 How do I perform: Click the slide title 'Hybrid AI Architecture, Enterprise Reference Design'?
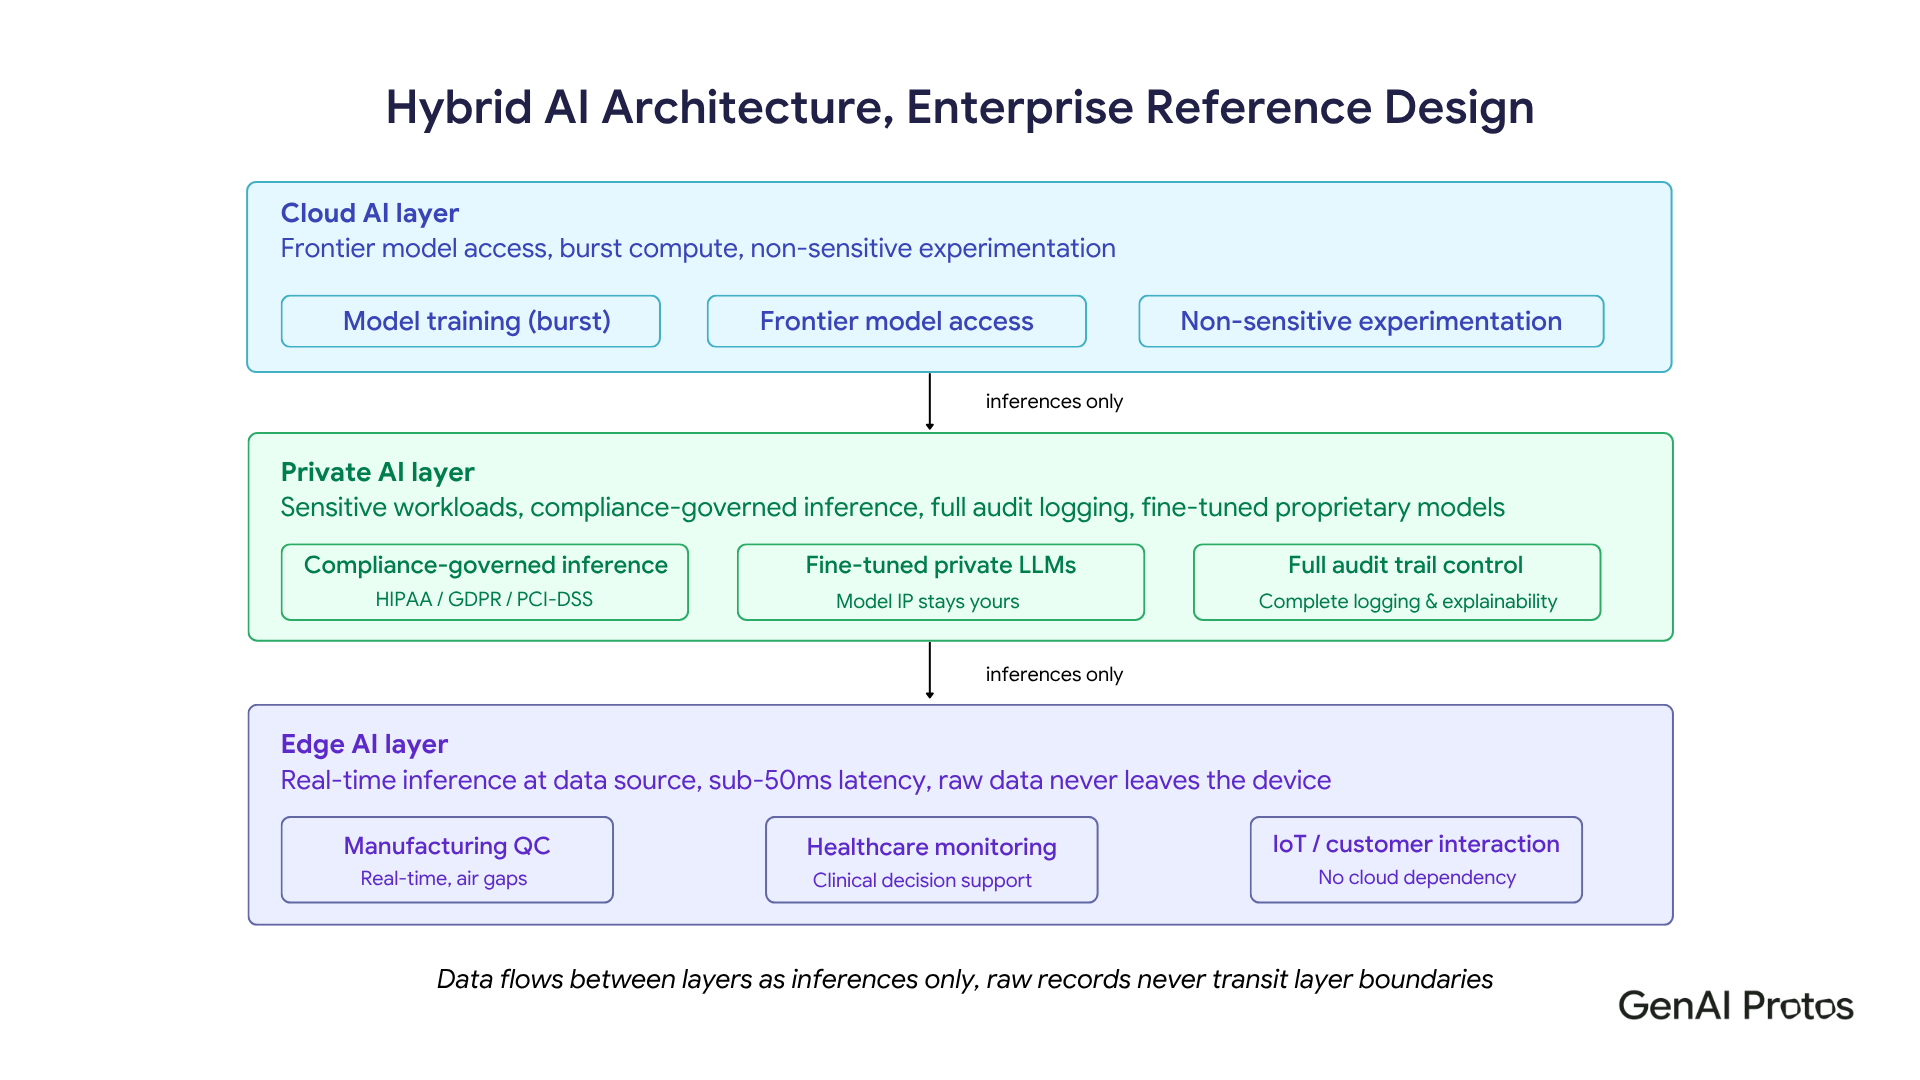point(960,107)
